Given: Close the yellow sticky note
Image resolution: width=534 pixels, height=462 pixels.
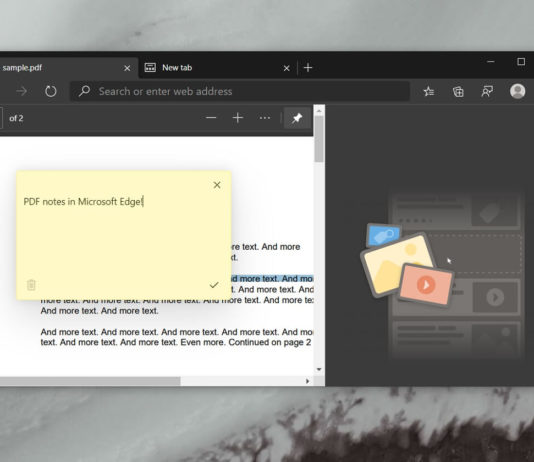Looking at the screenshot, I should pyautogui.click(x=217, y=185).
